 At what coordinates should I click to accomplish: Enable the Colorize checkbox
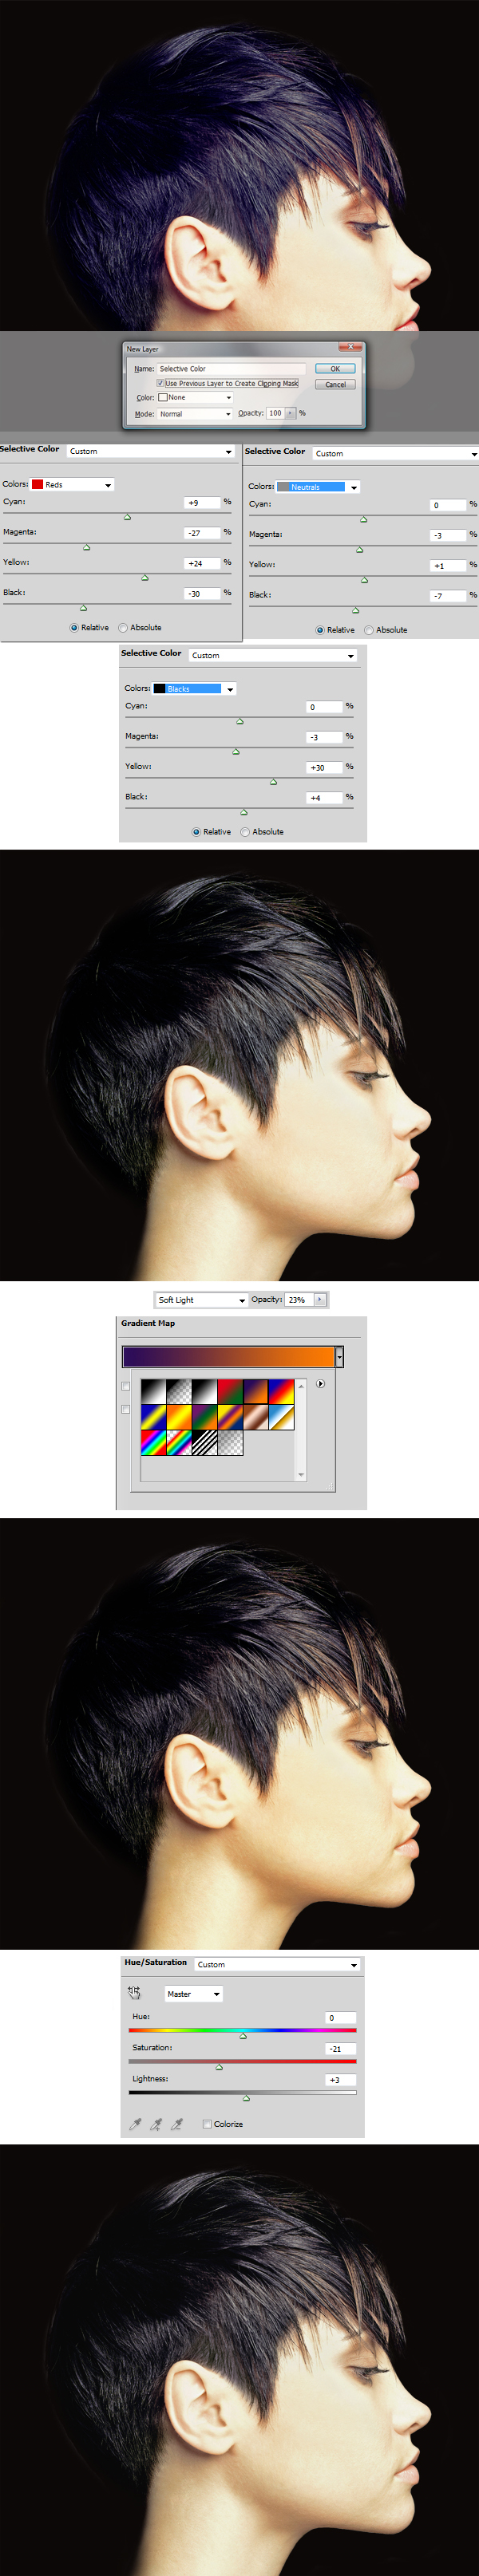pos(207,2124)
